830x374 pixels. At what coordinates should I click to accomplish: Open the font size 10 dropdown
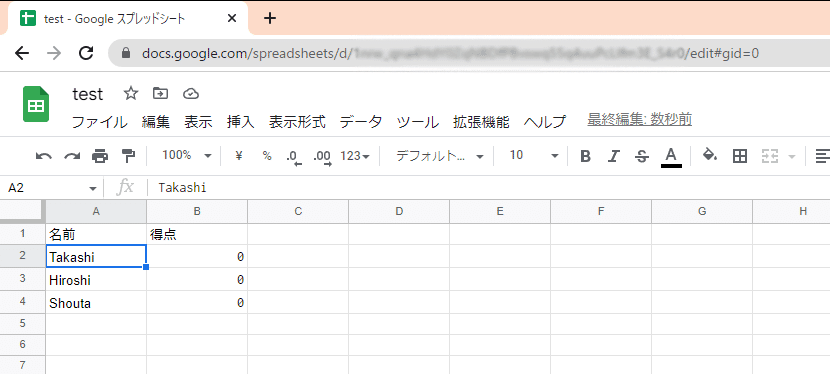(534, 156)
